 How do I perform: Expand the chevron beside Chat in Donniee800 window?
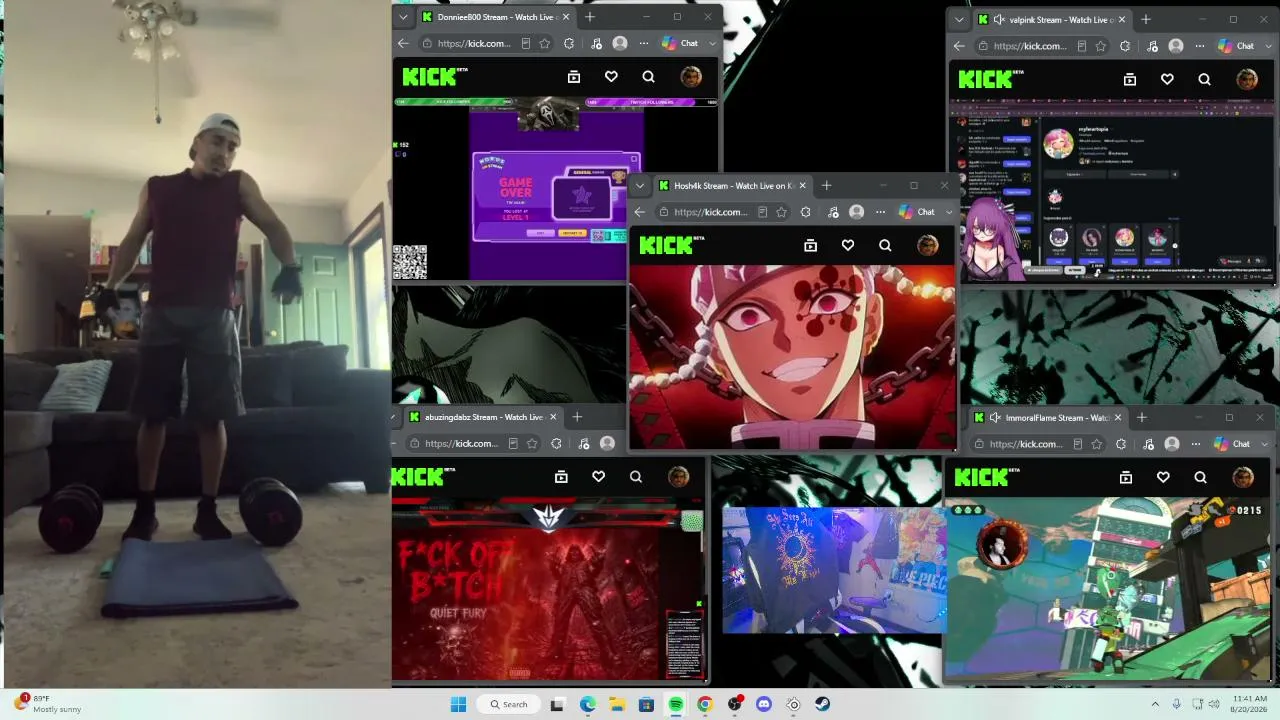click(x=713, y=44)
